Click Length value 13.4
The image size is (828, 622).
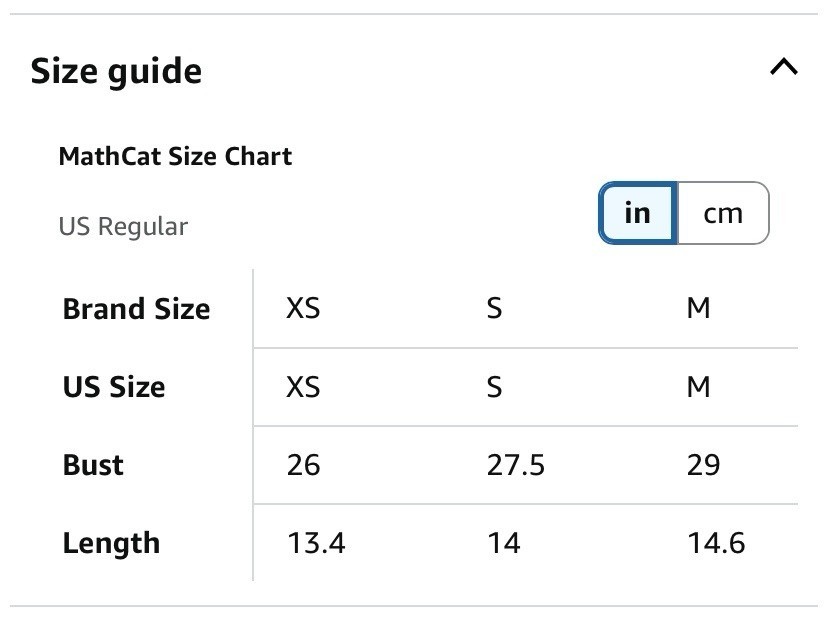click(x=316, y=543)
